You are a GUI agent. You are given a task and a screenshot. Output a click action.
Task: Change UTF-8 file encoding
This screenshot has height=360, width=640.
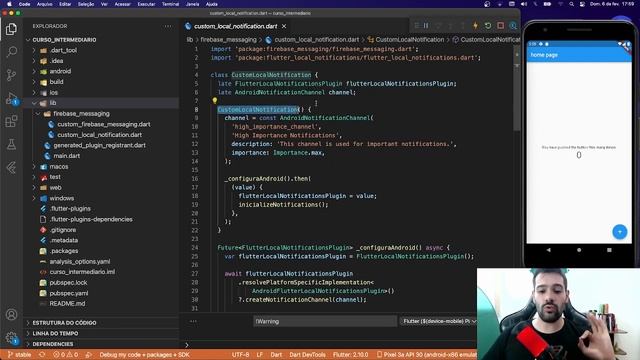(240, 355)
